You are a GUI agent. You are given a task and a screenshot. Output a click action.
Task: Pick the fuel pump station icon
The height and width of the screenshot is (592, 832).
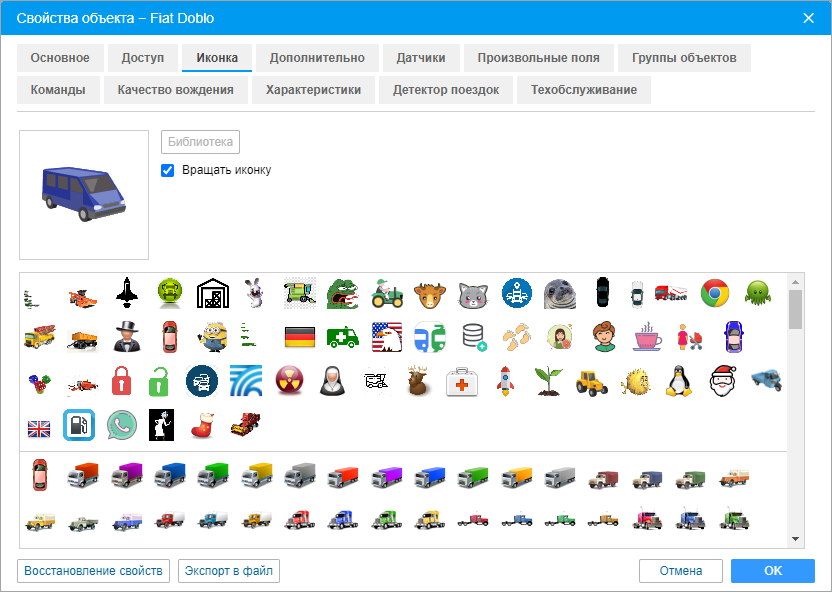click(79, 425)
